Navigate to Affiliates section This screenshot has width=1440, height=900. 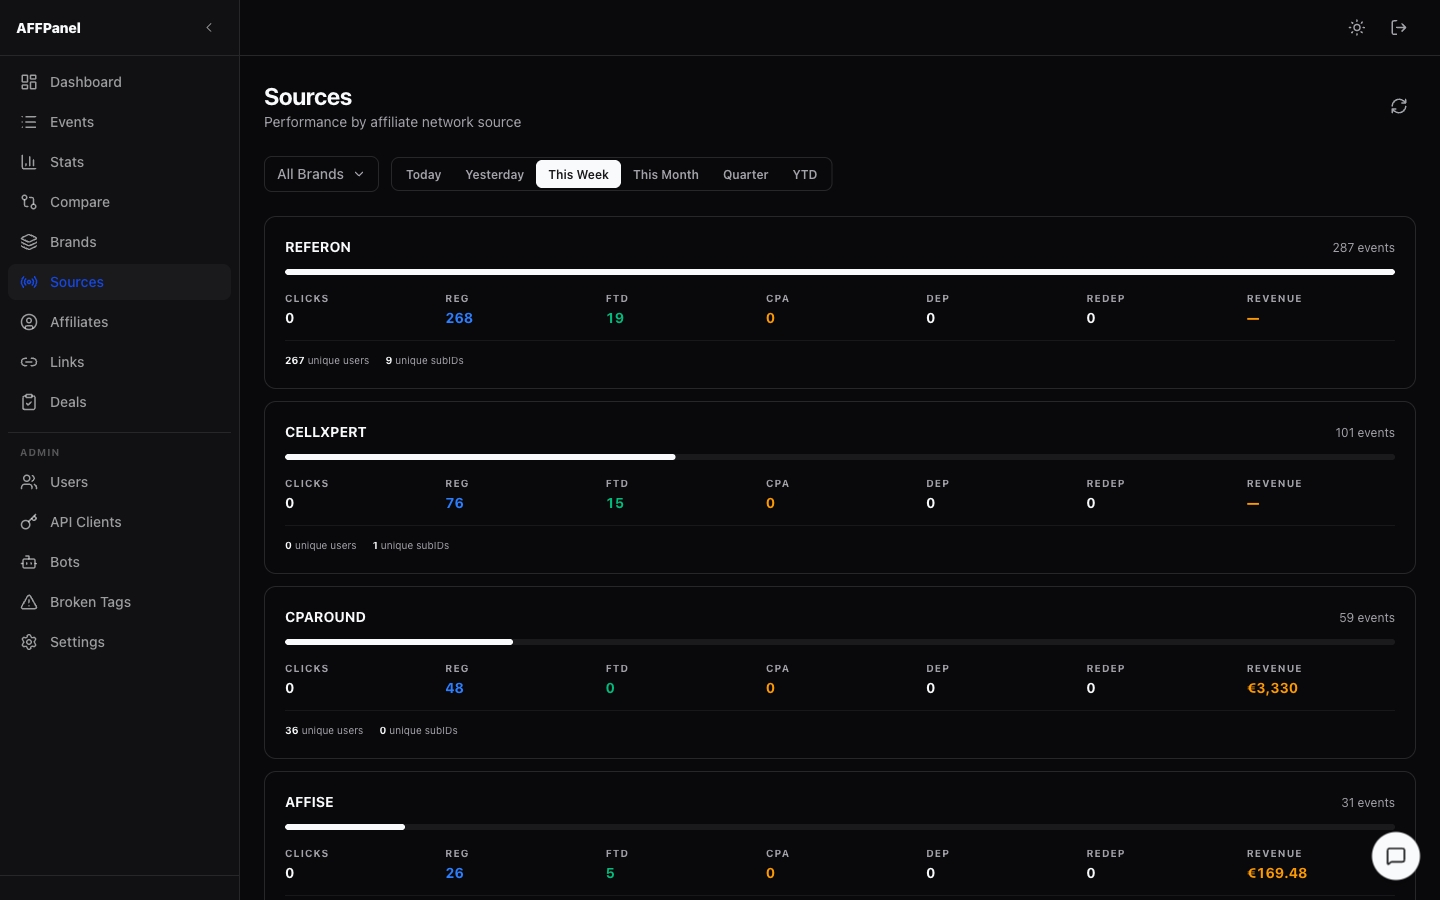79,321
